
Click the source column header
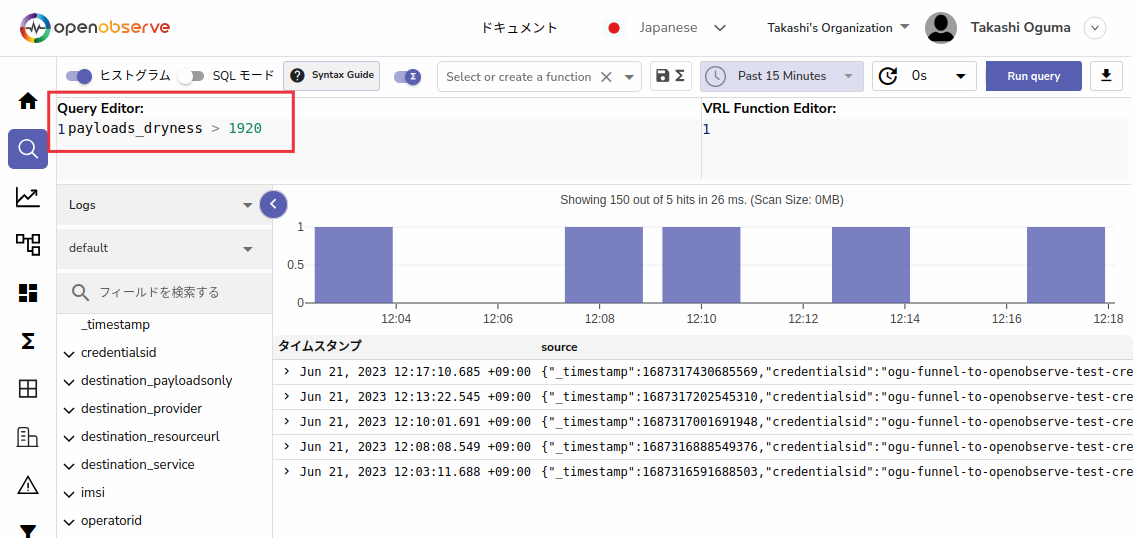(559, 347)
